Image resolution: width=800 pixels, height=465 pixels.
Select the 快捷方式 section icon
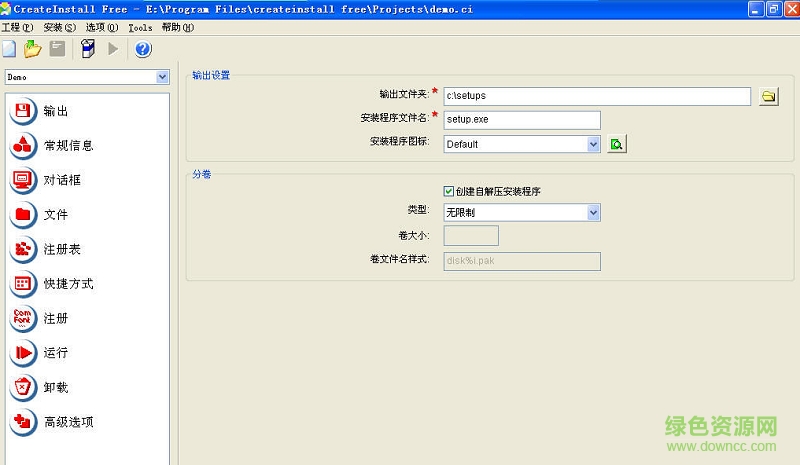[23, 284]
